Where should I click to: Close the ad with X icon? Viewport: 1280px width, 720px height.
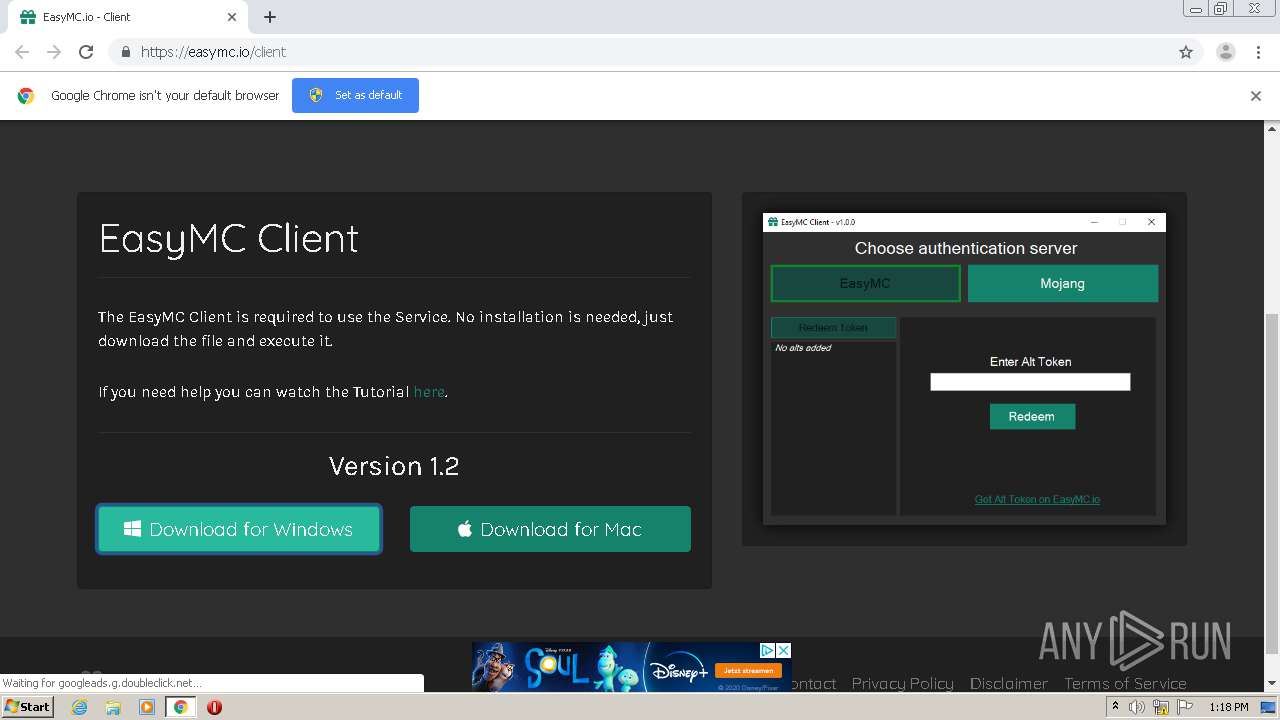coord(784,650)
